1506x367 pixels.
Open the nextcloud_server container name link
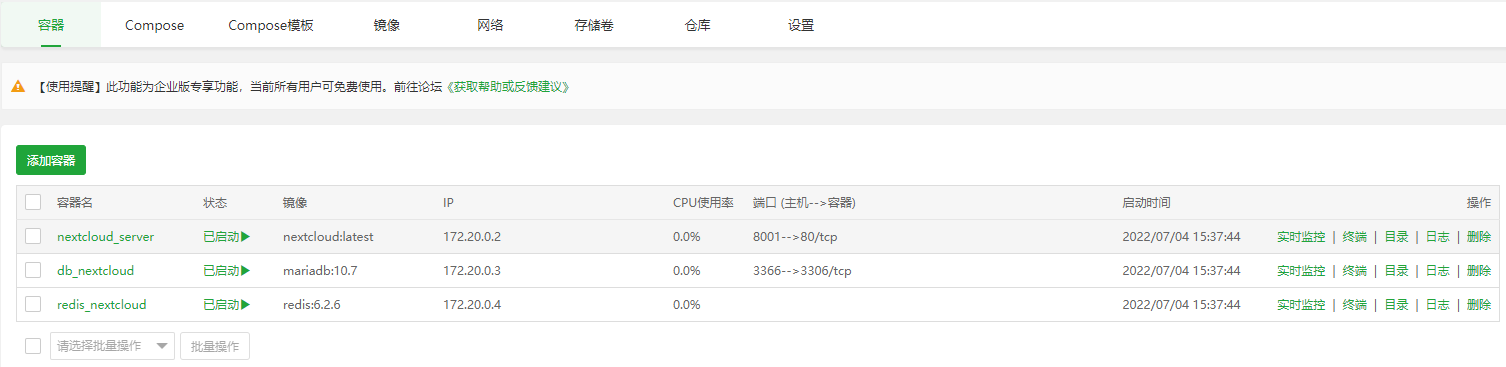[106, 237]
